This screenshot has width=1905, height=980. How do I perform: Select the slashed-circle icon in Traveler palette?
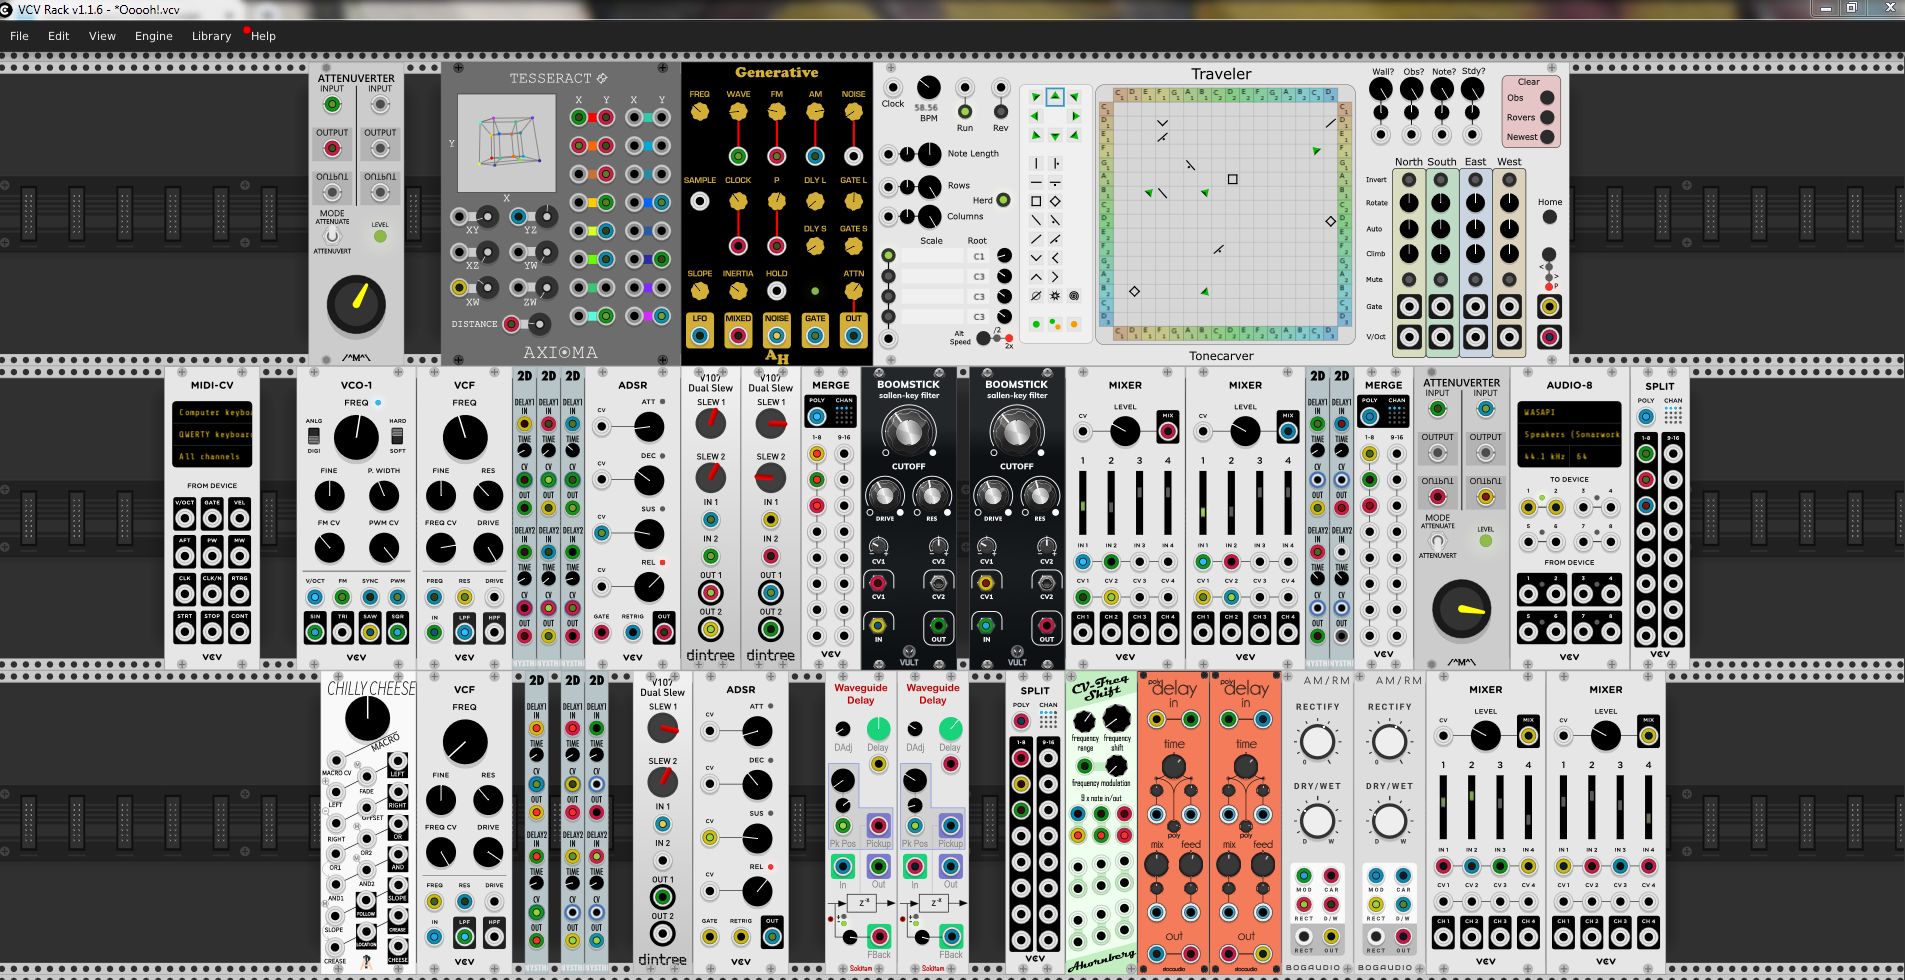click(x=1036, y=296)
